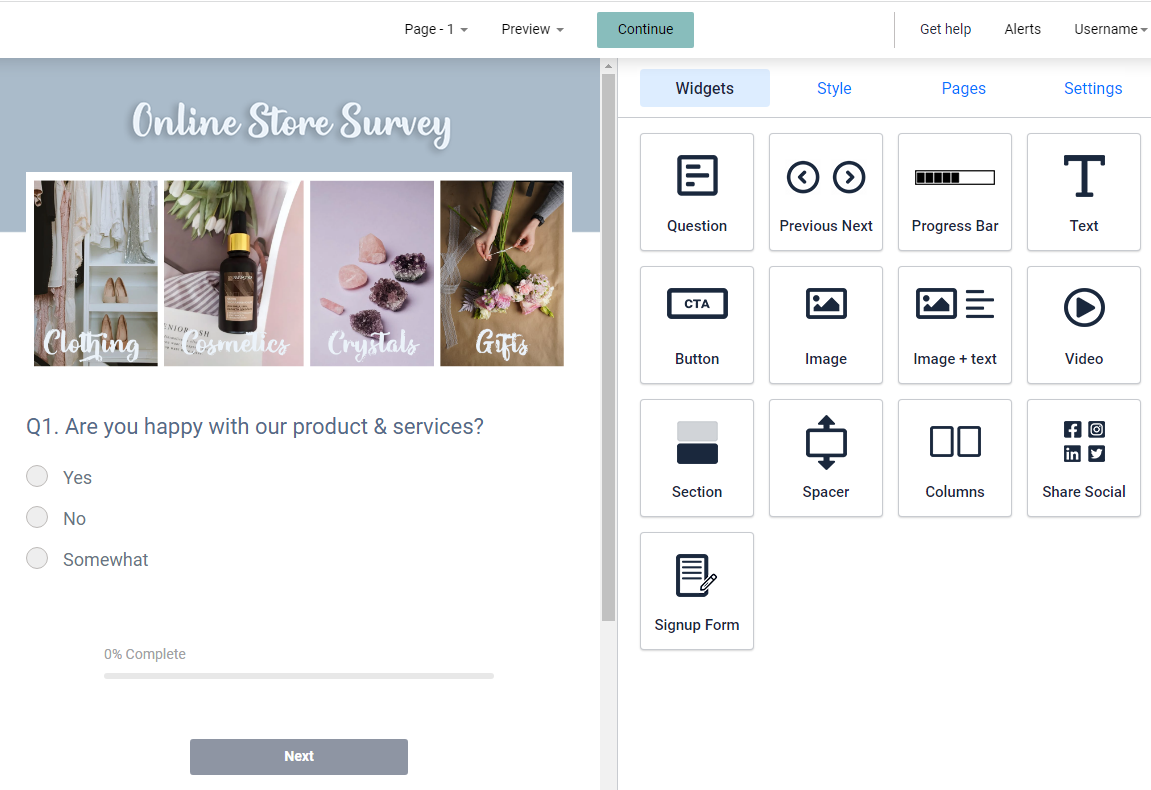1151x790 pixels.
Task: Click the scrollbar up arrow
Action: tap(608, 66)
